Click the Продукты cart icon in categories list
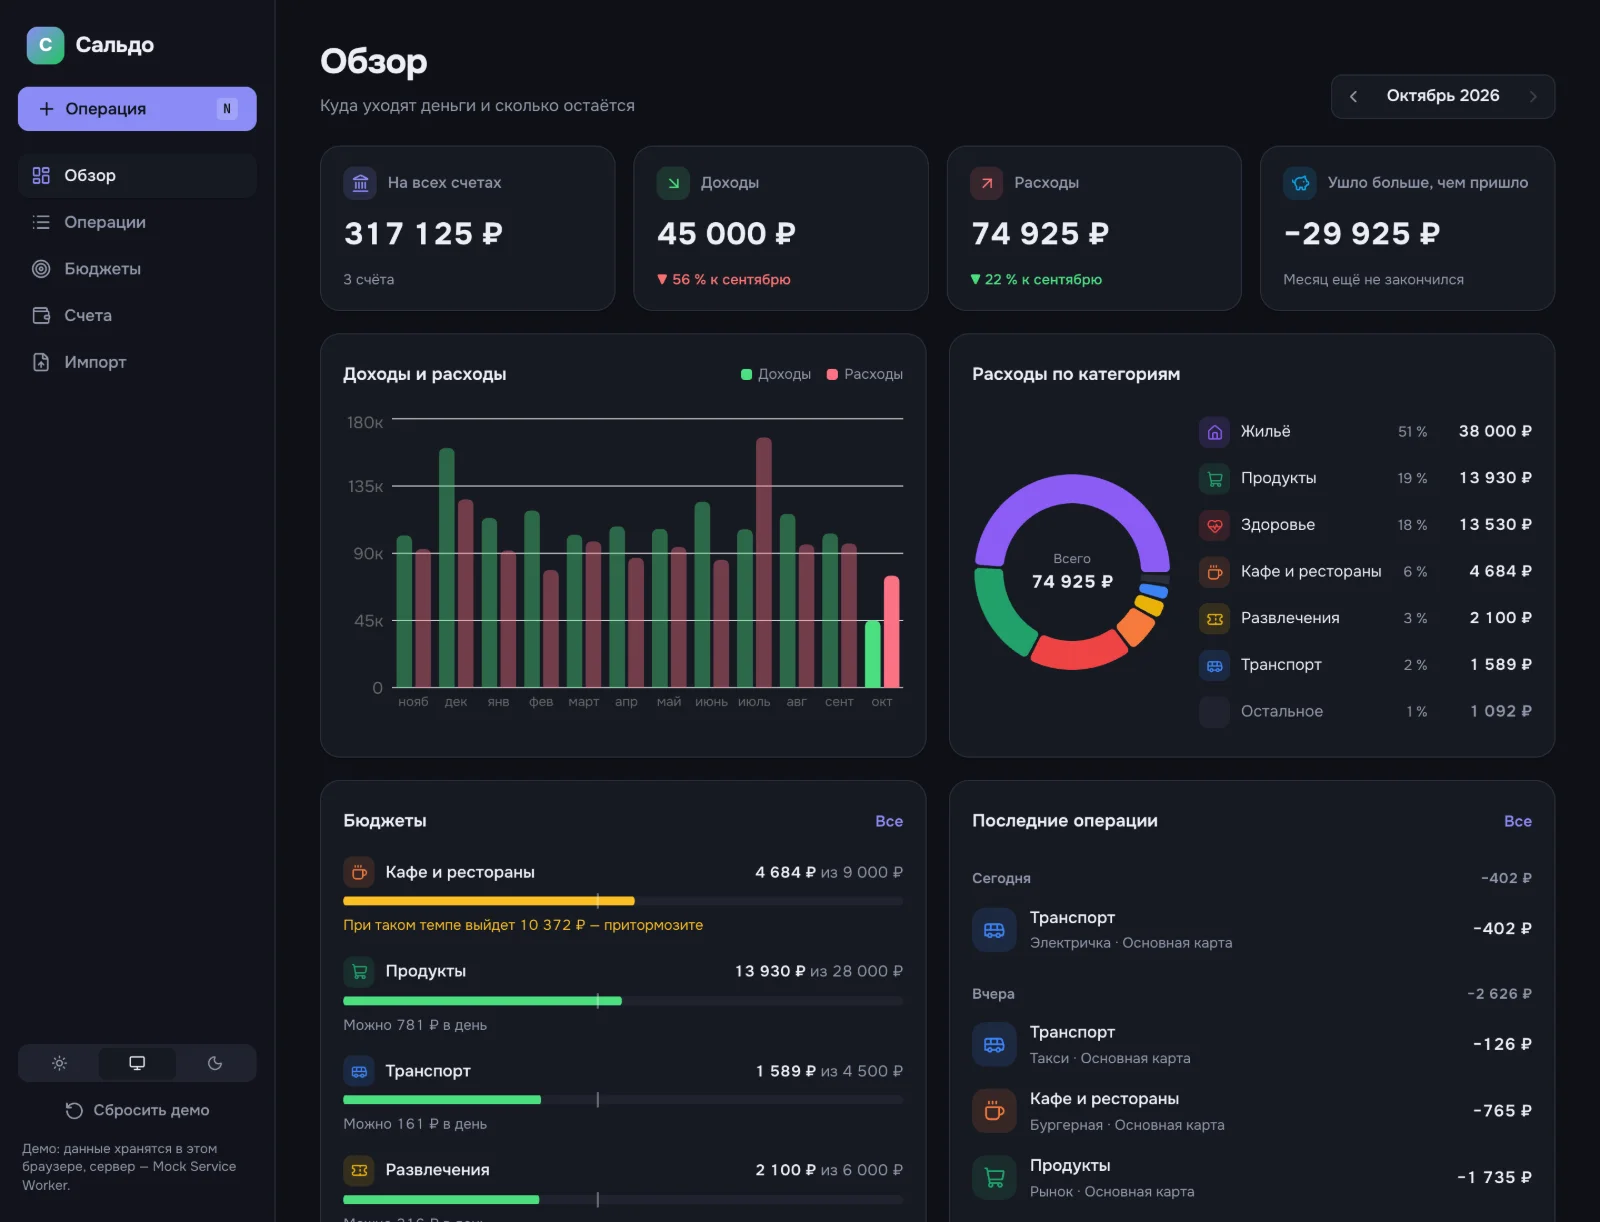 pos(1215,479)
